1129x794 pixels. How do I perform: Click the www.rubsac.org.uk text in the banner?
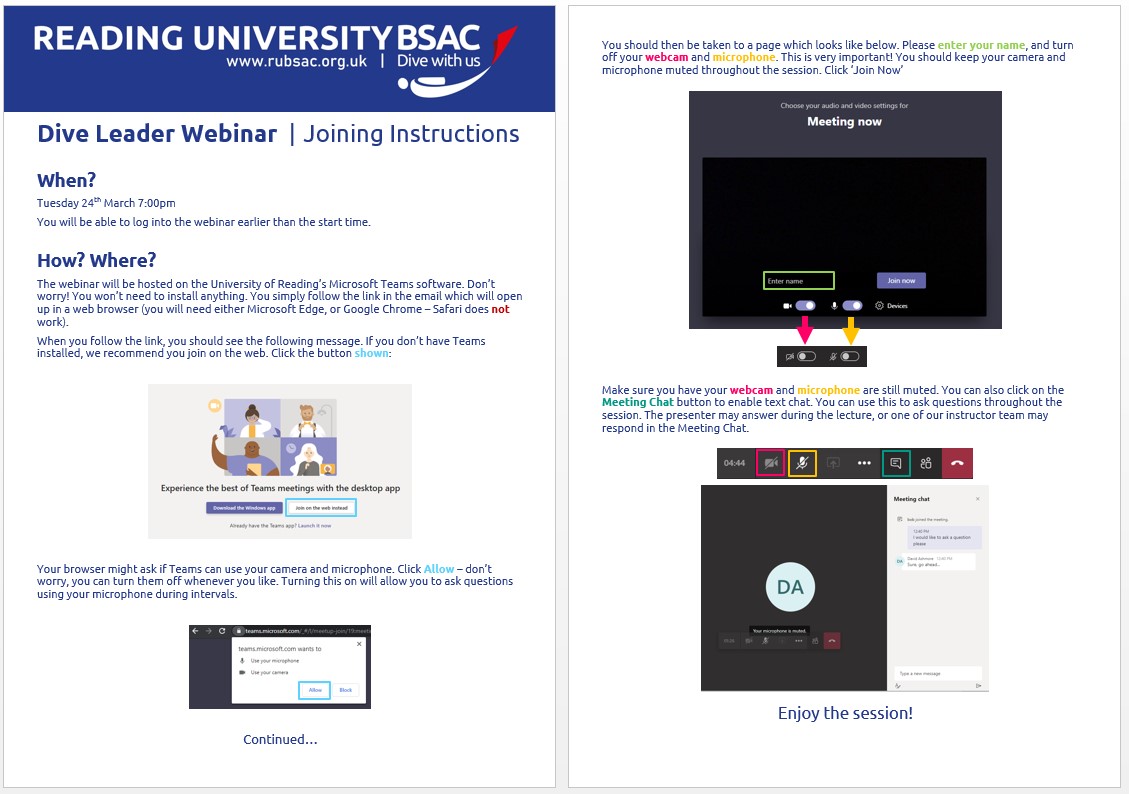click(x=297, y=61)
